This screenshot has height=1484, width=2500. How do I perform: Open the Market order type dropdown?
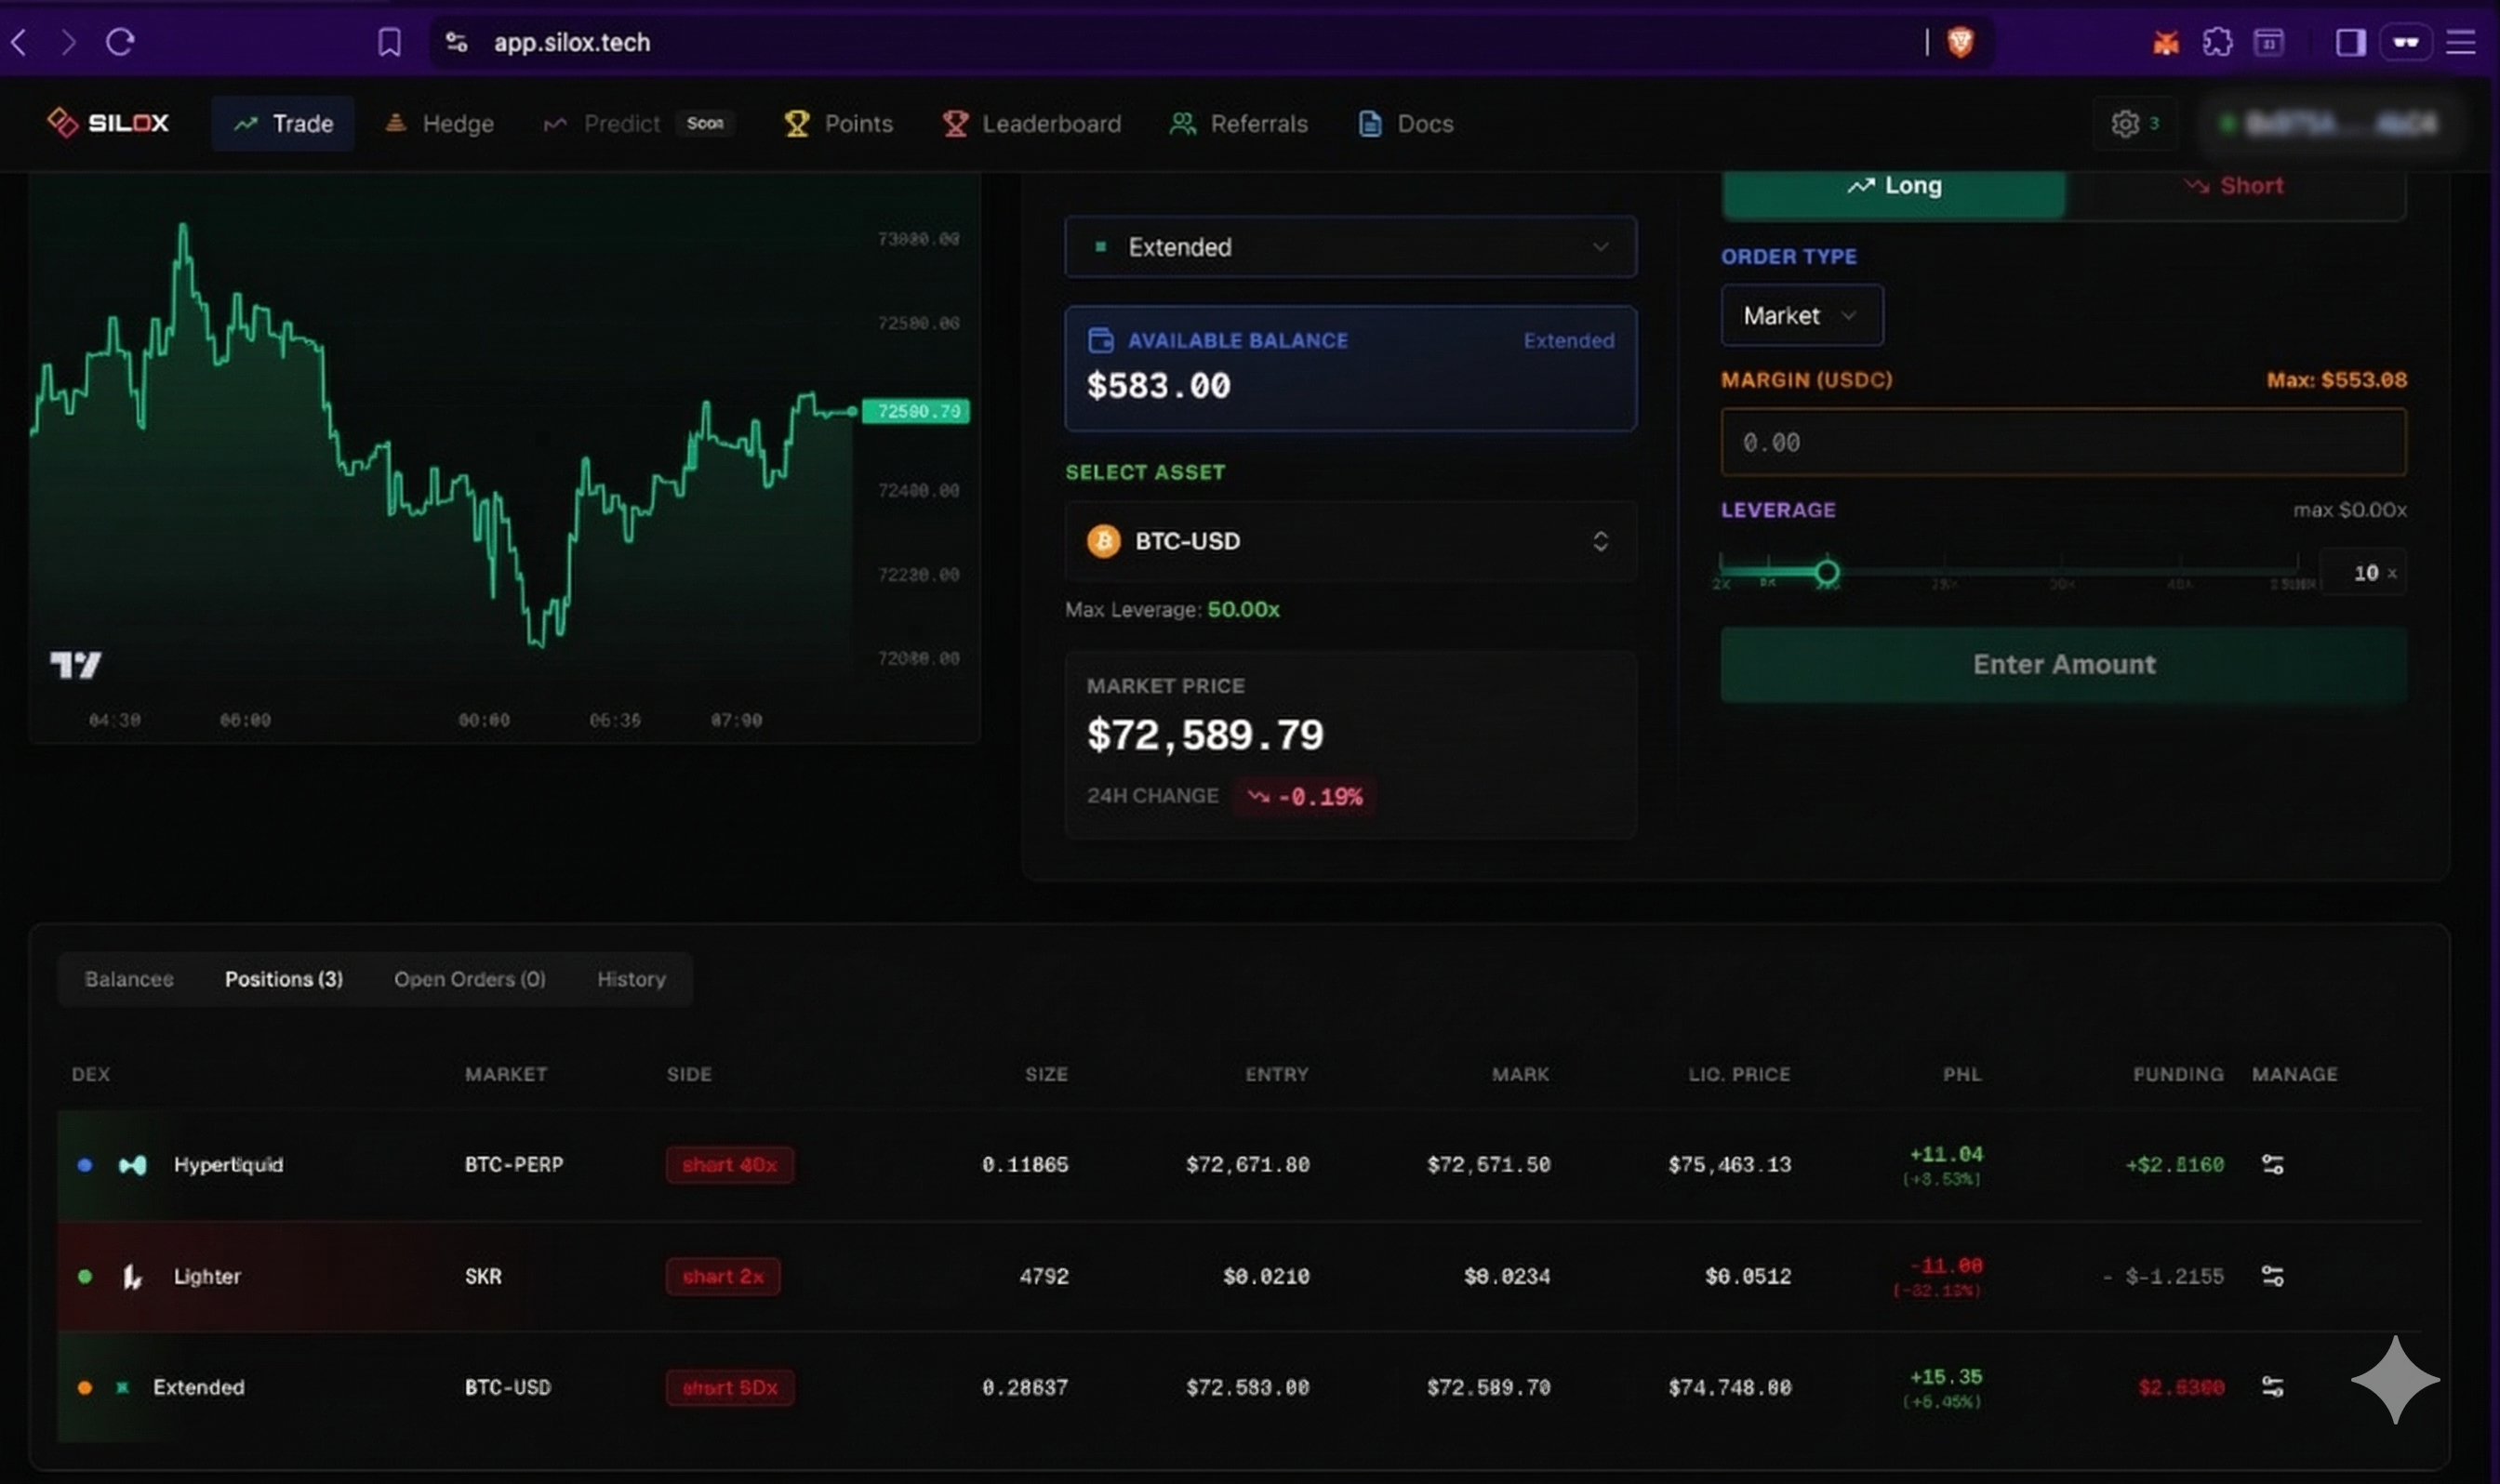coord(1801,316)
